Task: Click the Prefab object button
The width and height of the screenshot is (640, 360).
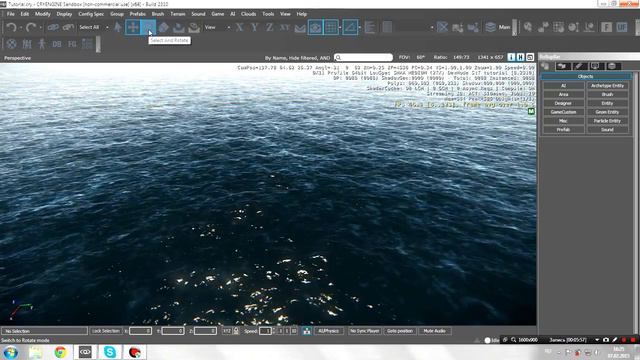Action: (x=563, y=130)
